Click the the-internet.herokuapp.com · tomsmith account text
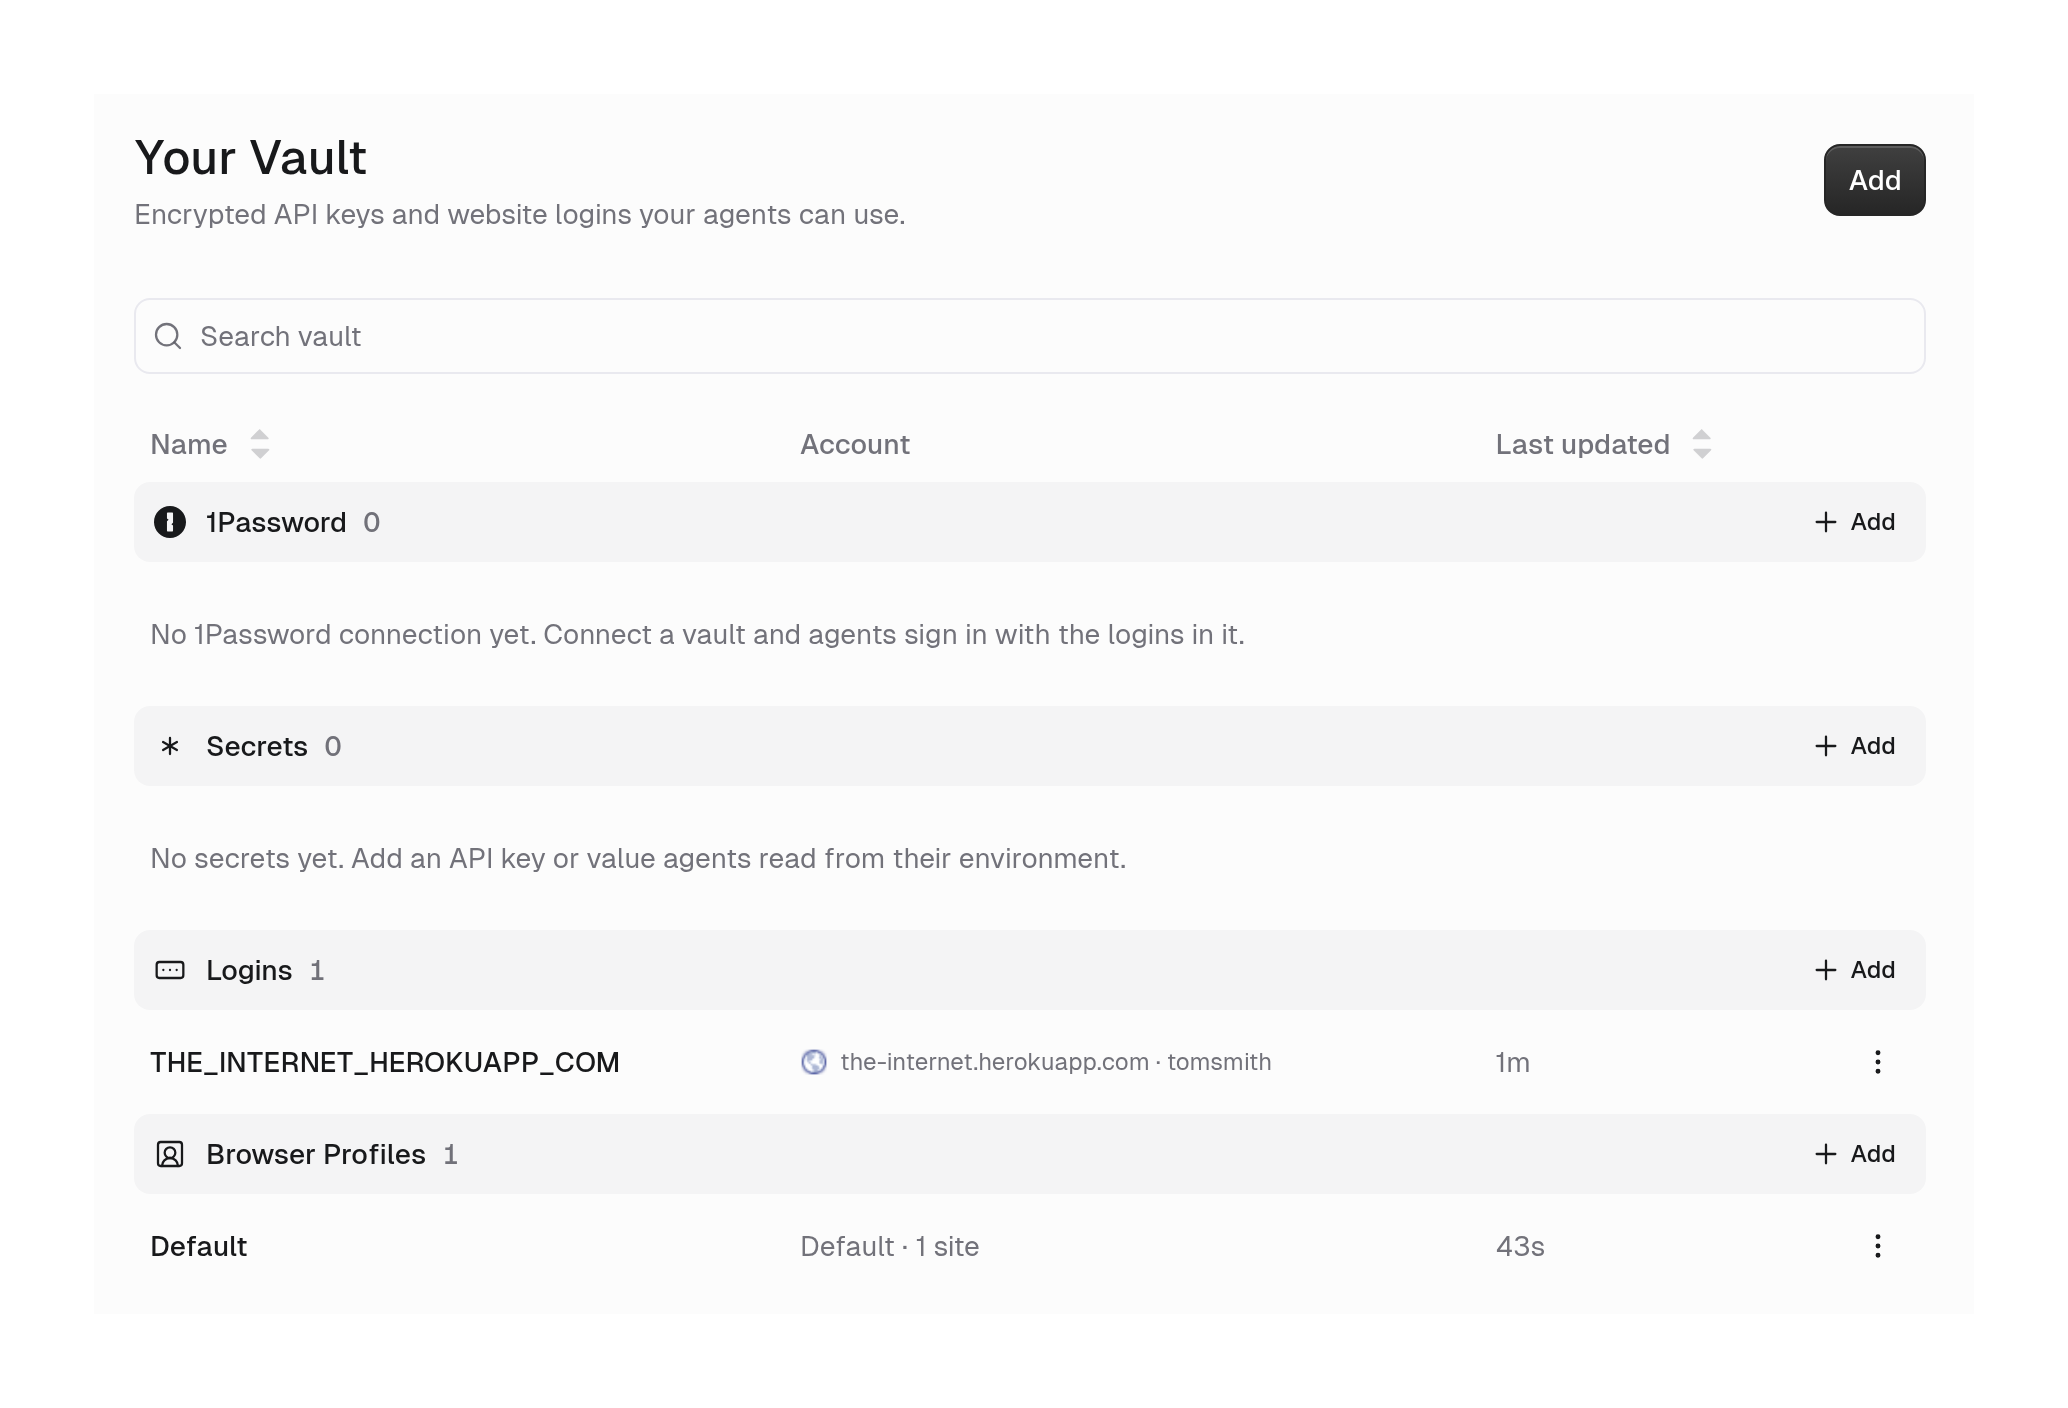Screen dimensions: 2068x1408 click(x=1056, y=1062)
